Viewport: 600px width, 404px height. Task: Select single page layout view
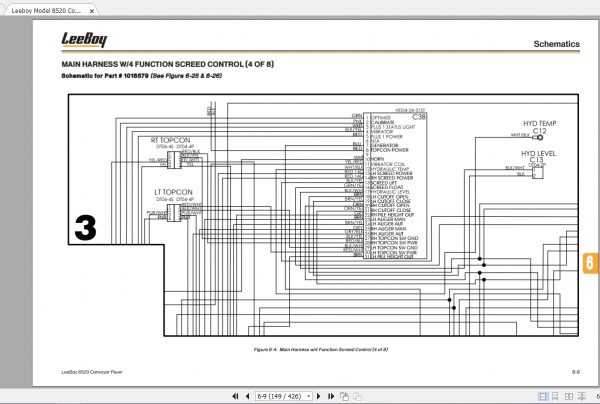tap(543, 396)
